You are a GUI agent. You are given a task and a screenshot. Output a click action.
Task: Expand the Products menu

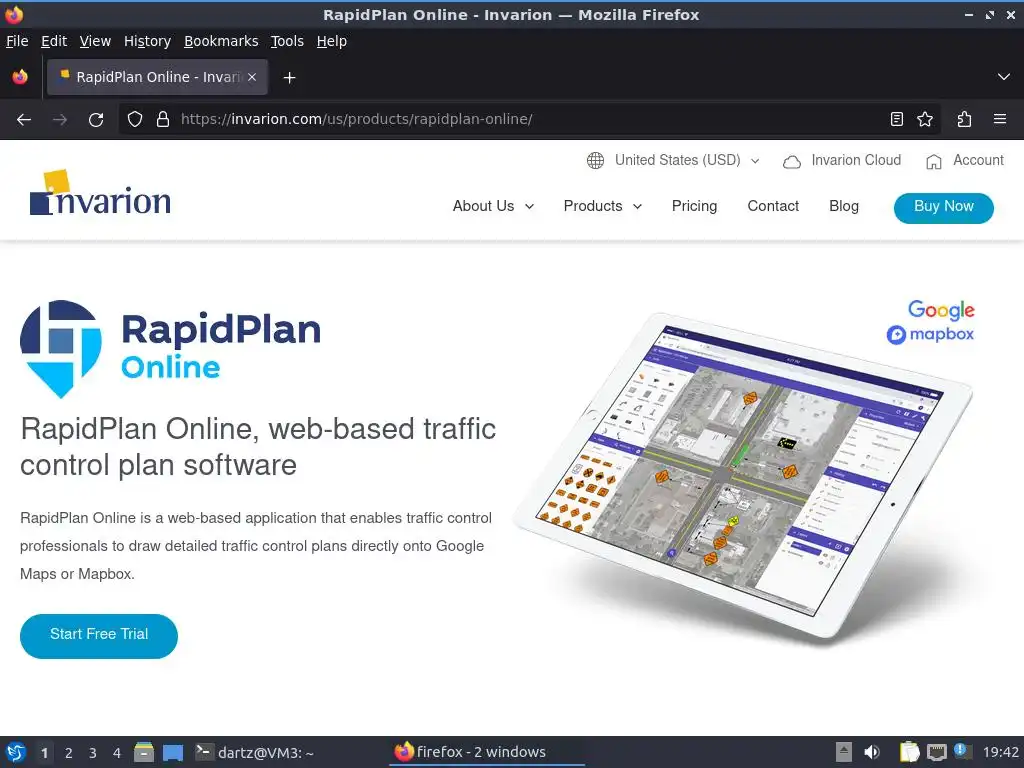coord(602,206)
